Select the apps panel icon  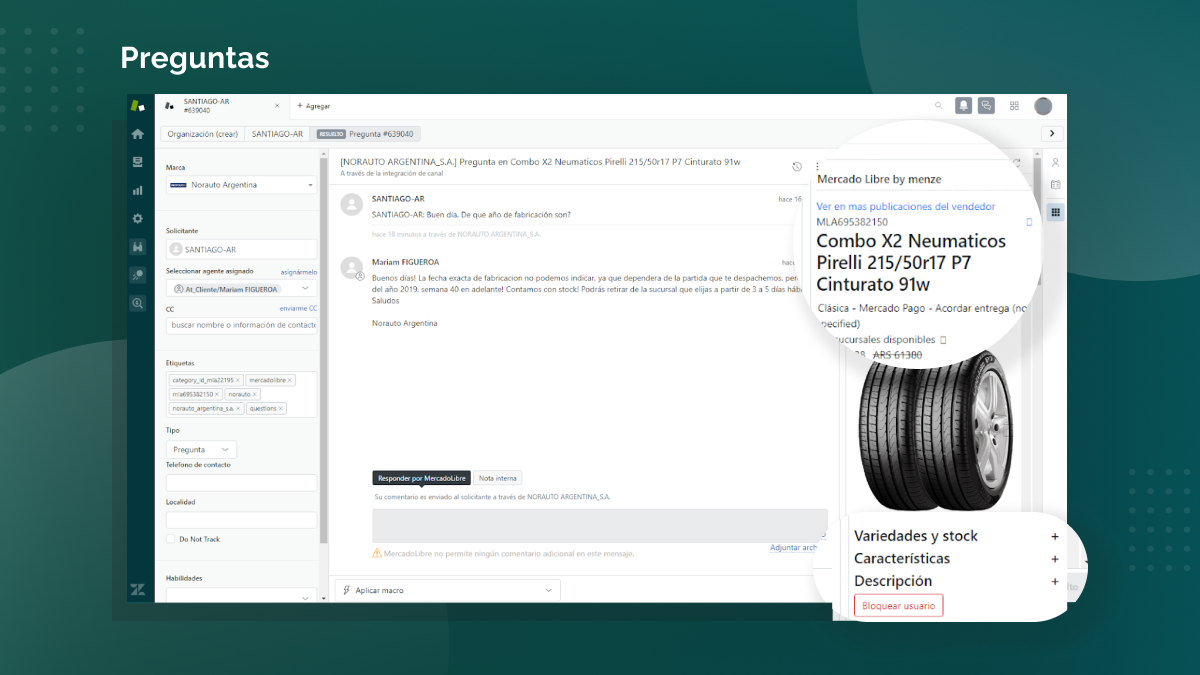point(1055,212)
